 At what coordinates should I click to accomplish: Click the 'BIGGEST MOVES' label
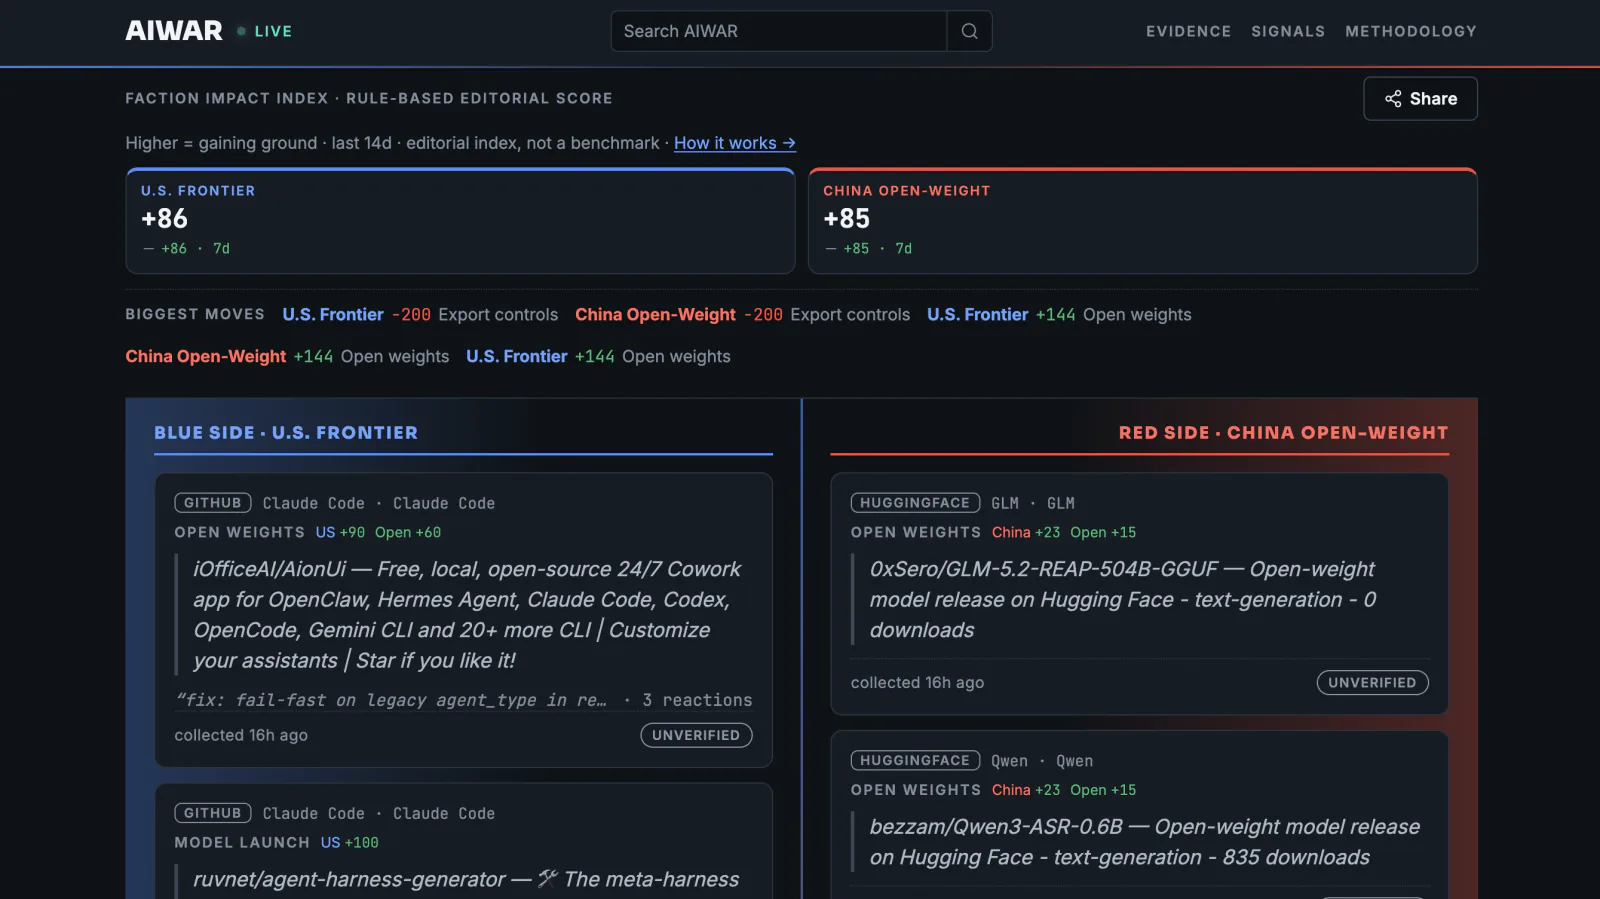[x=195, y=314]
